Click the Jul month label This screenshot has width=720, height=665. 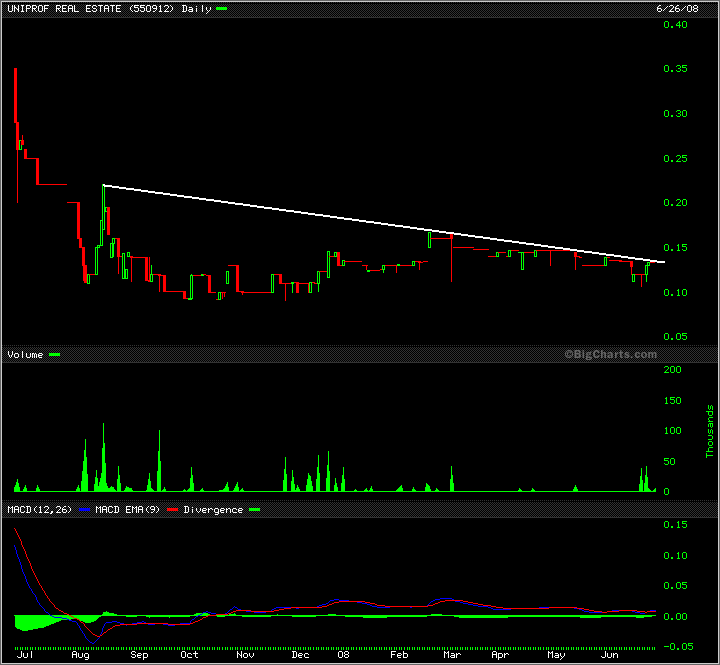(25, 654)
